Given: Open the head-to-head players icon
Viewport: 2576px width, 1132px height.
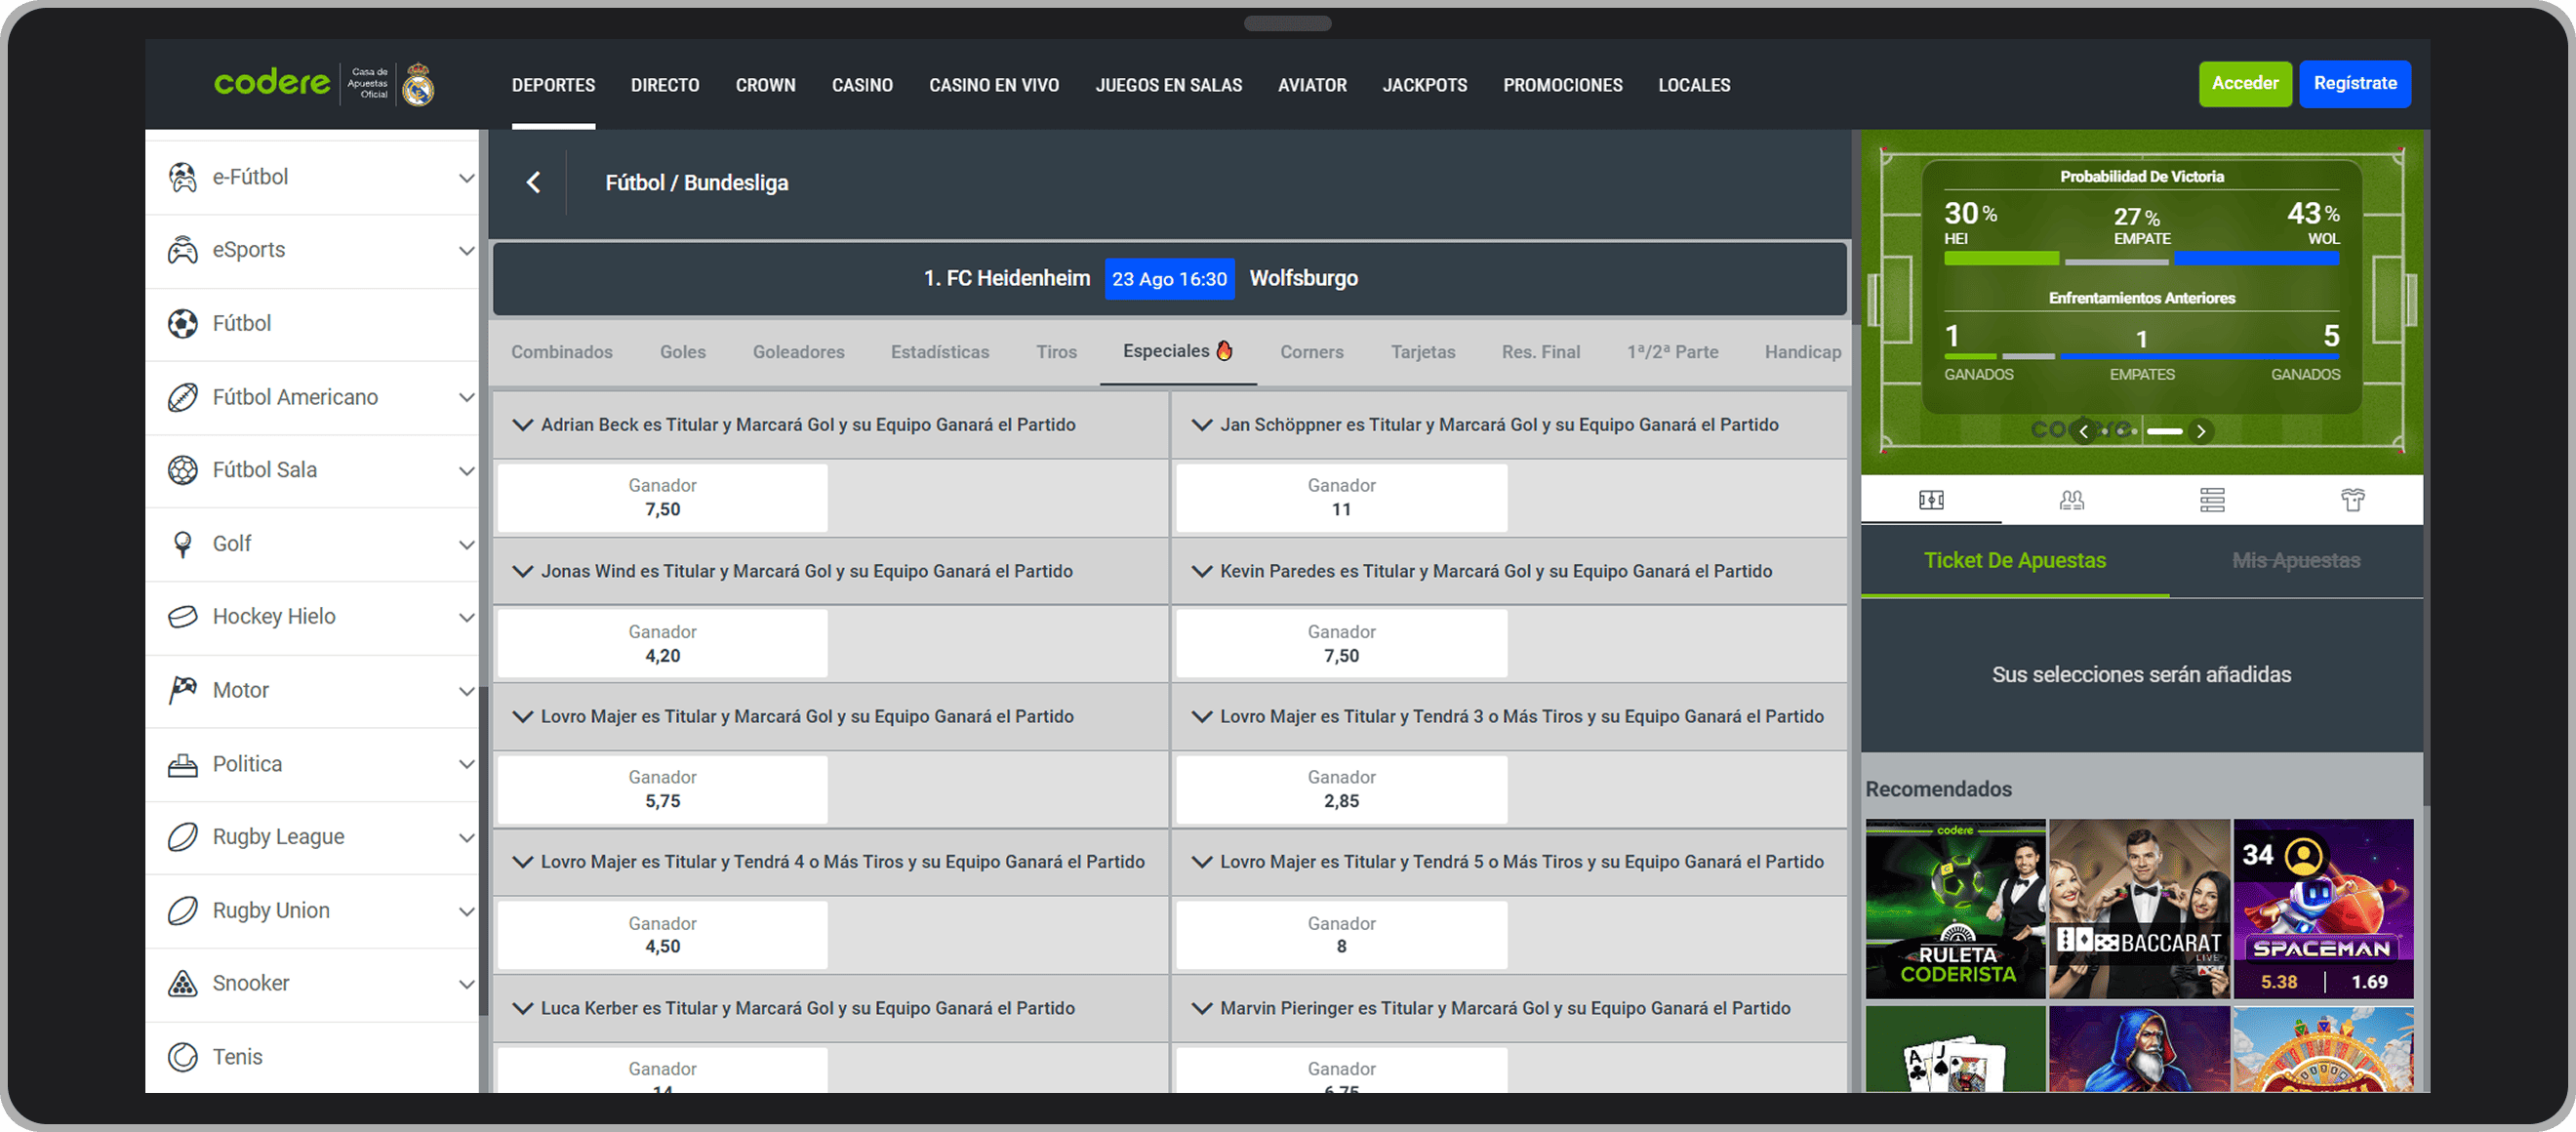Looking at the screenshot, I should 2072,499.
